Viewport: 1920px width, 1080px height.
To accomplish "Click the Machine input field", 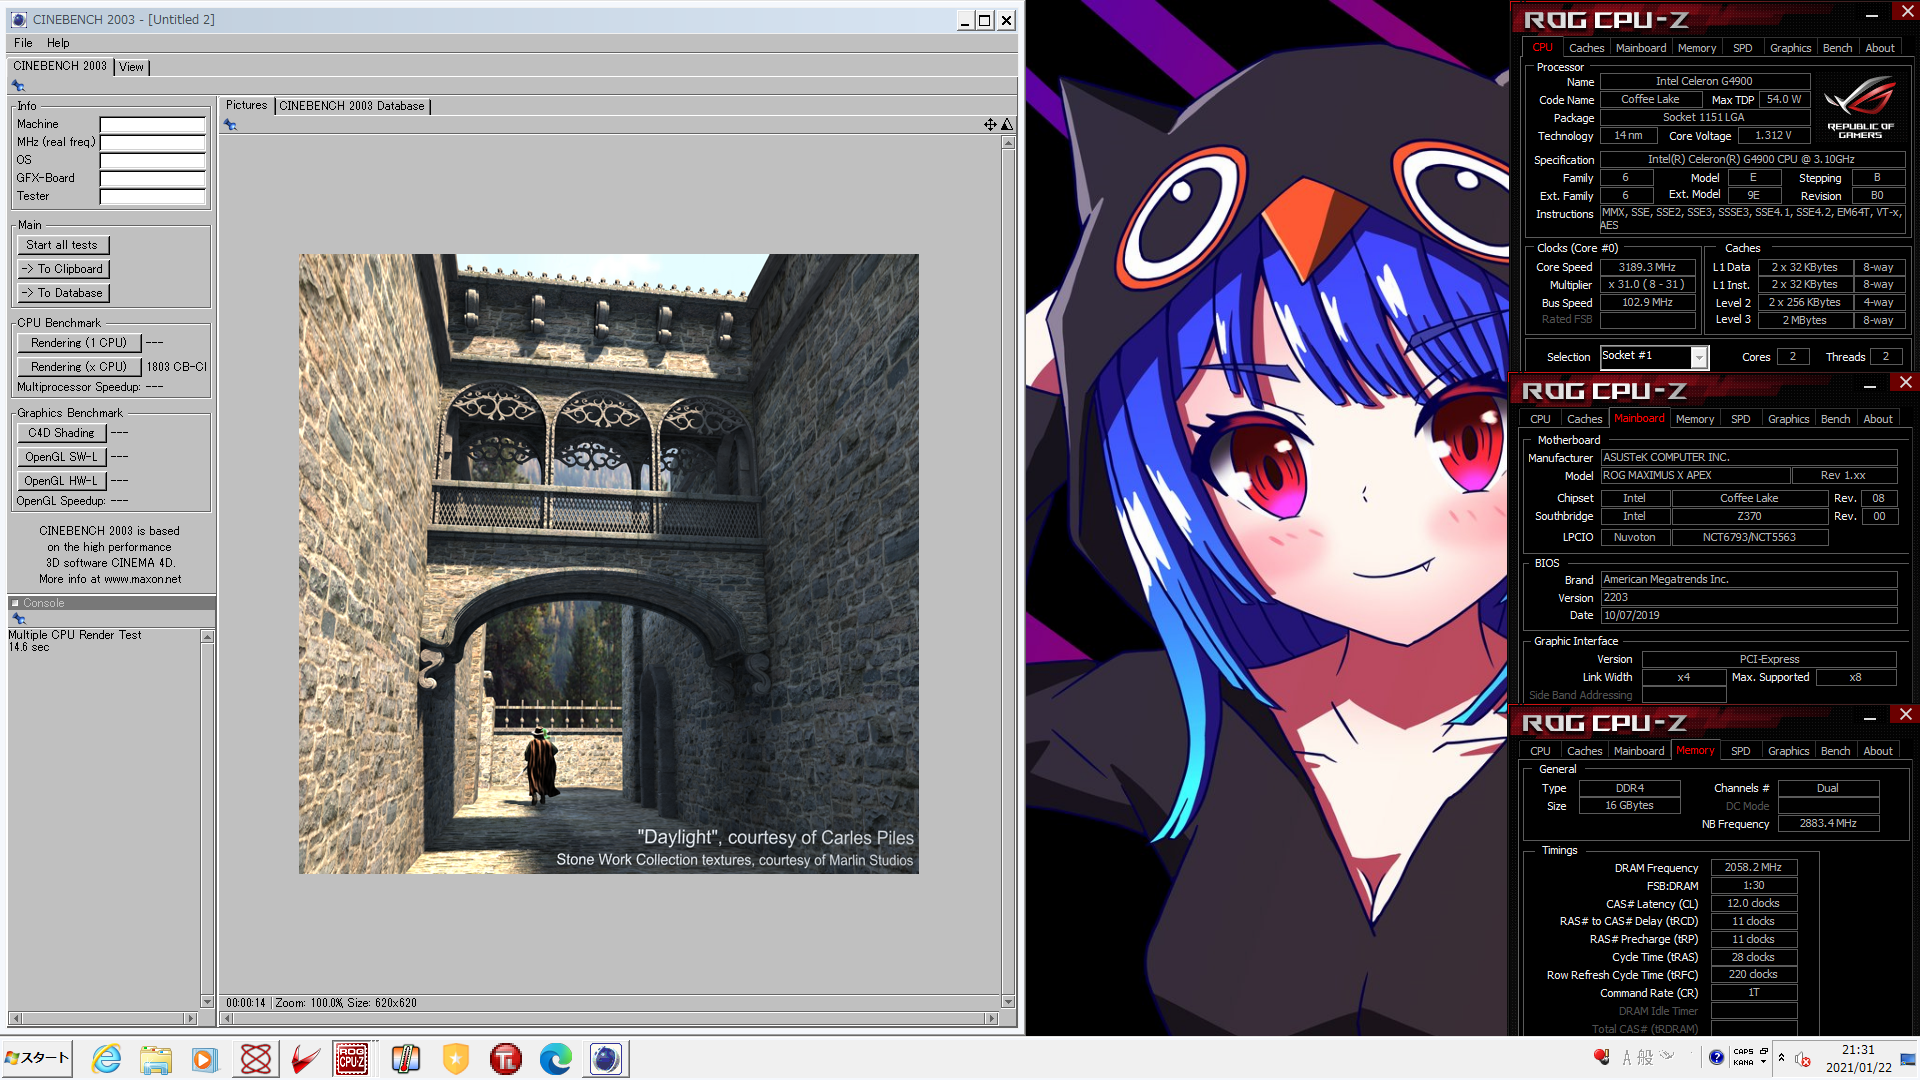I will 152,125.
